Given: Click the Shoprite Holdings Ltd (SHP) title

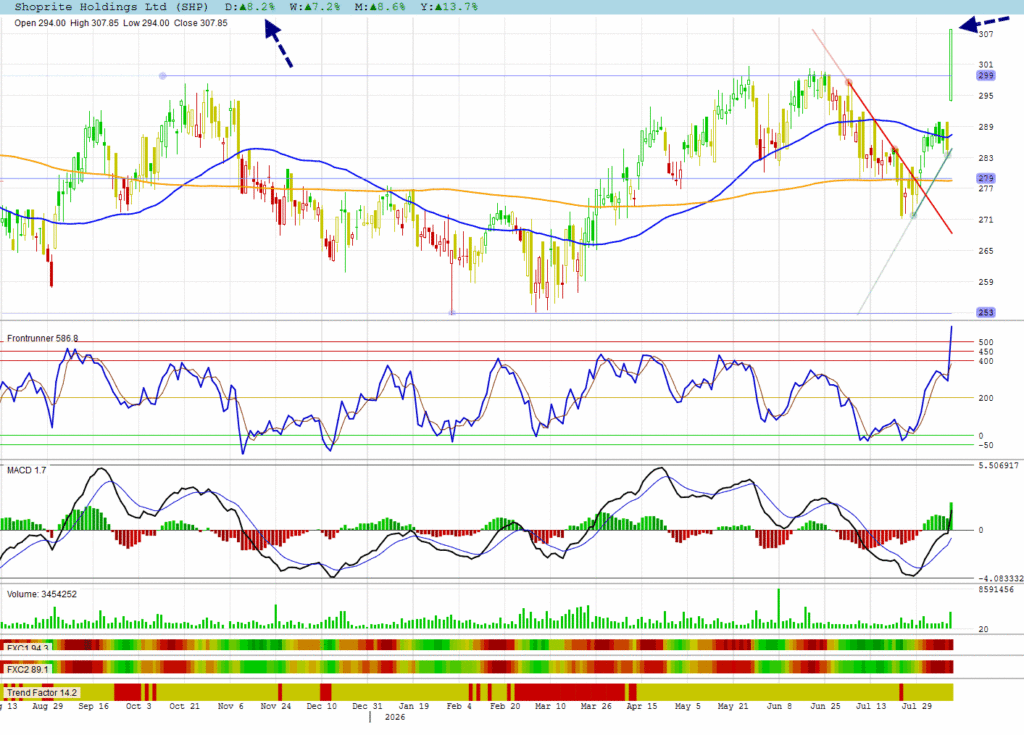Looking at the screenshot, I should [x=111, y=7].
